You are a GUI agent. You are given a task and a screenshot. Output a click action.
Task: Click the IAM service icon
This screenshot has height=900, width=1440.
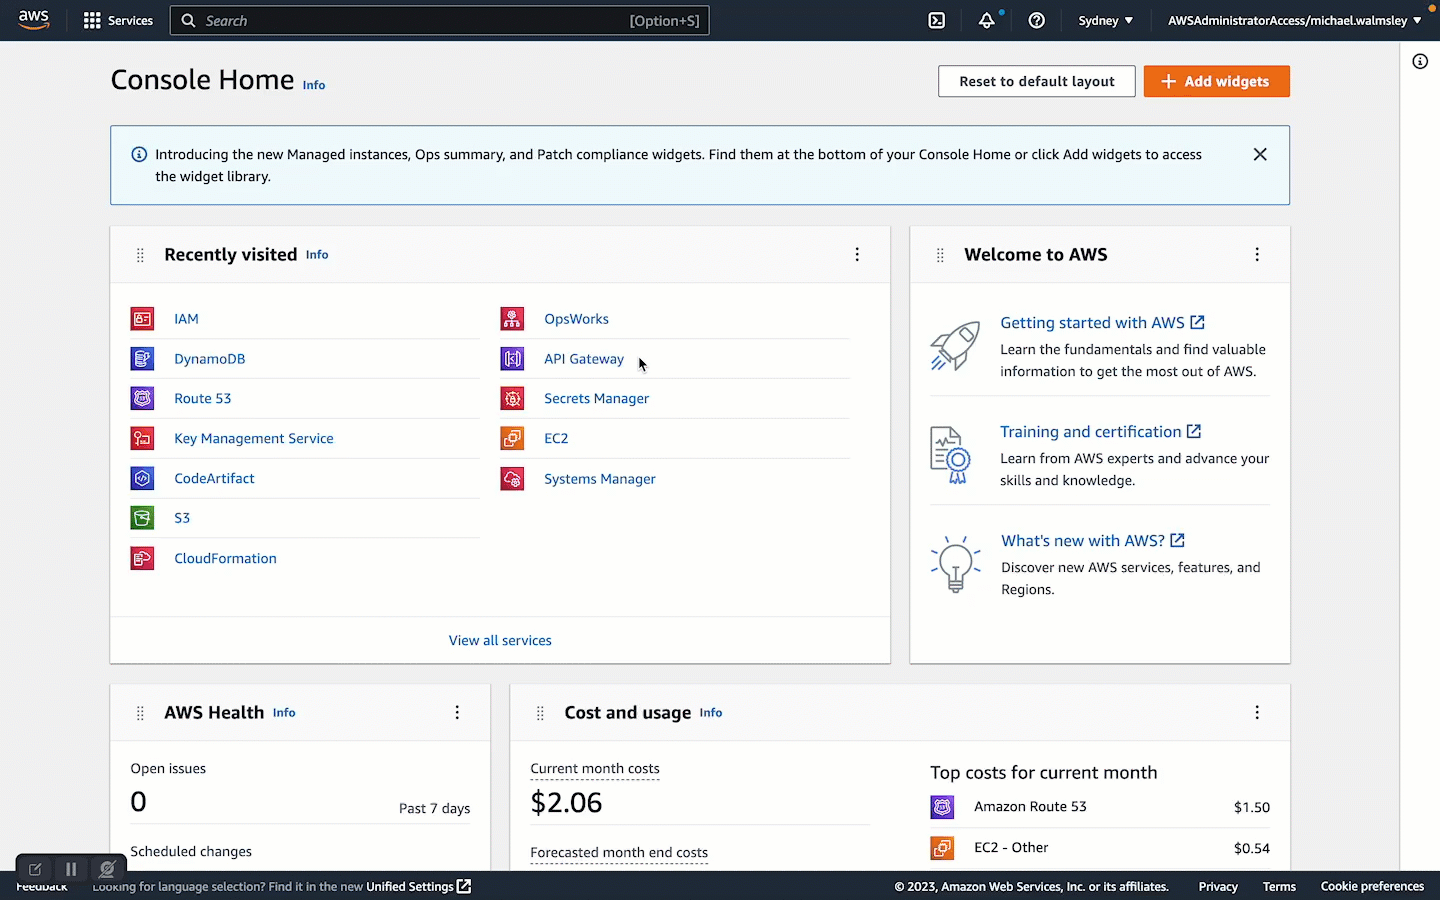142,319
